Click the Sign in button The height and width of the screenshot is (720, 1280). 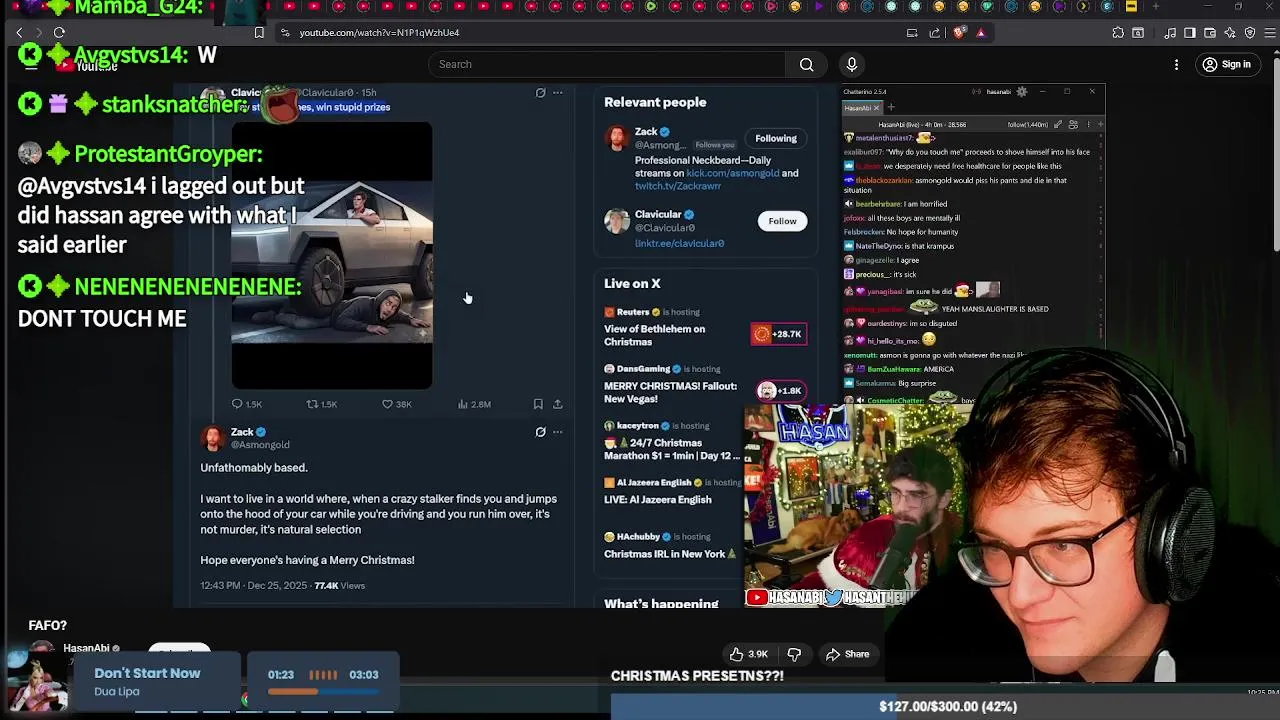coord(1227,65)
